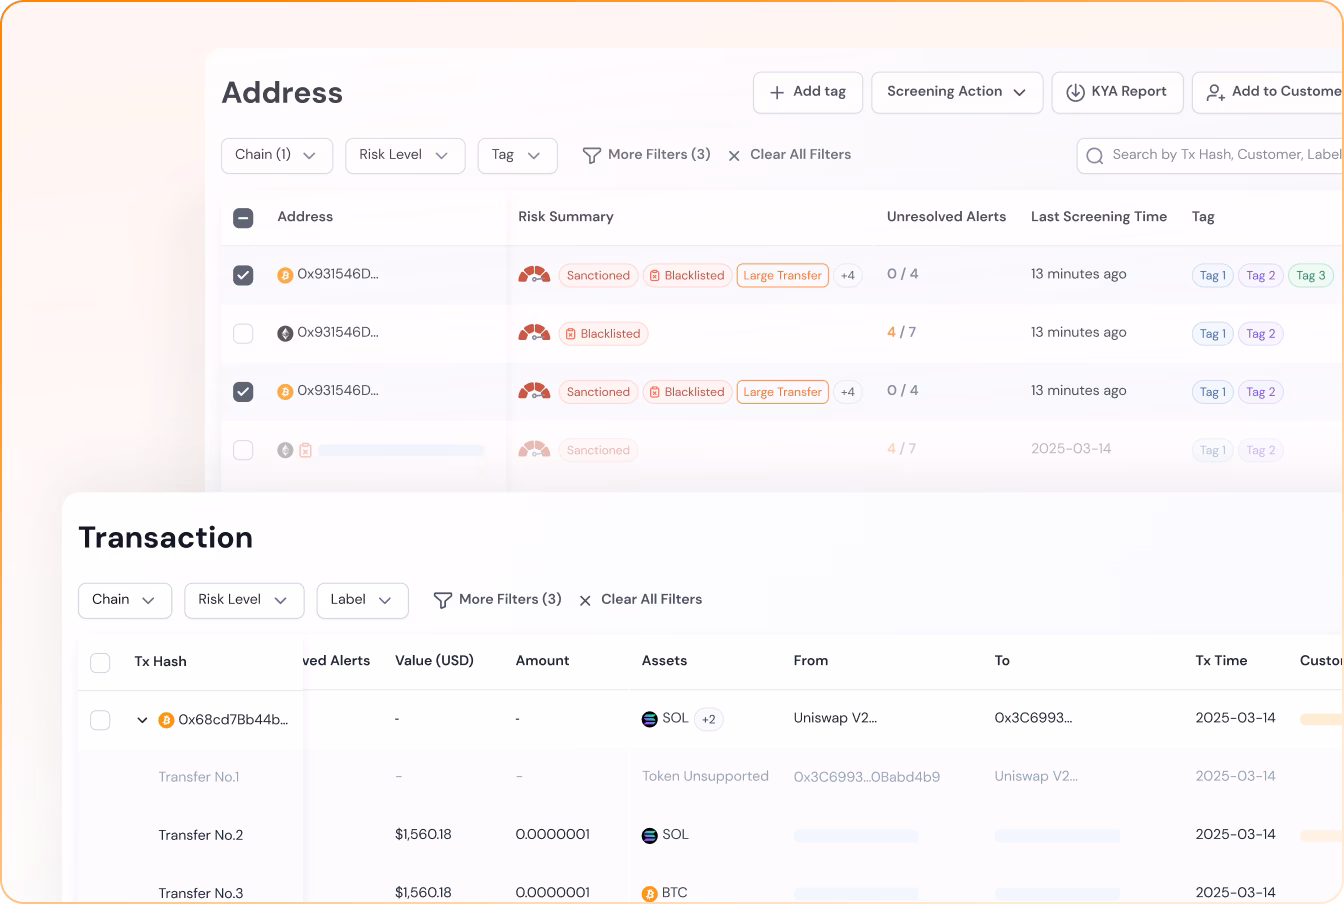Select all transactions via Tx Hash header checkbox
1344x904 pixels.
[x=100, y=662]
